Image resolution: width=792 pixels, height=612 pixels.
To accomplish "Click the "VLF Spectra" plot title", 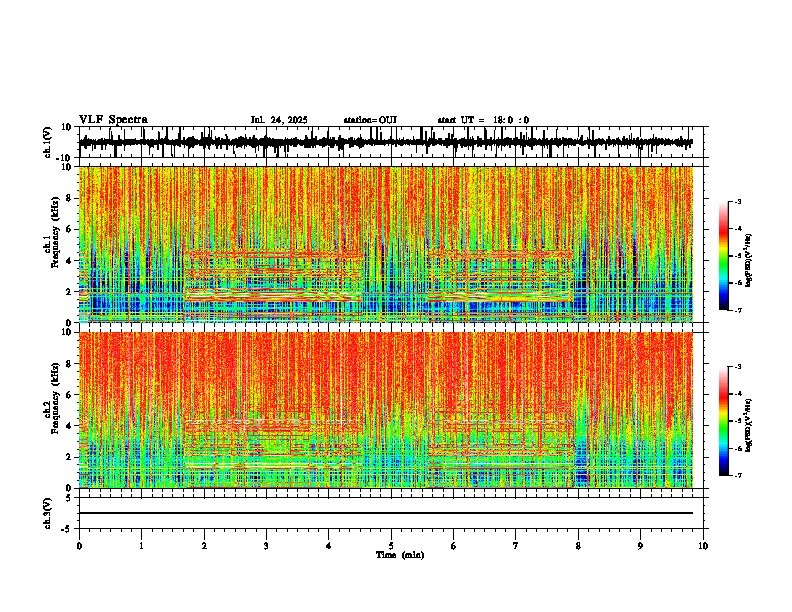I will 113,120.
